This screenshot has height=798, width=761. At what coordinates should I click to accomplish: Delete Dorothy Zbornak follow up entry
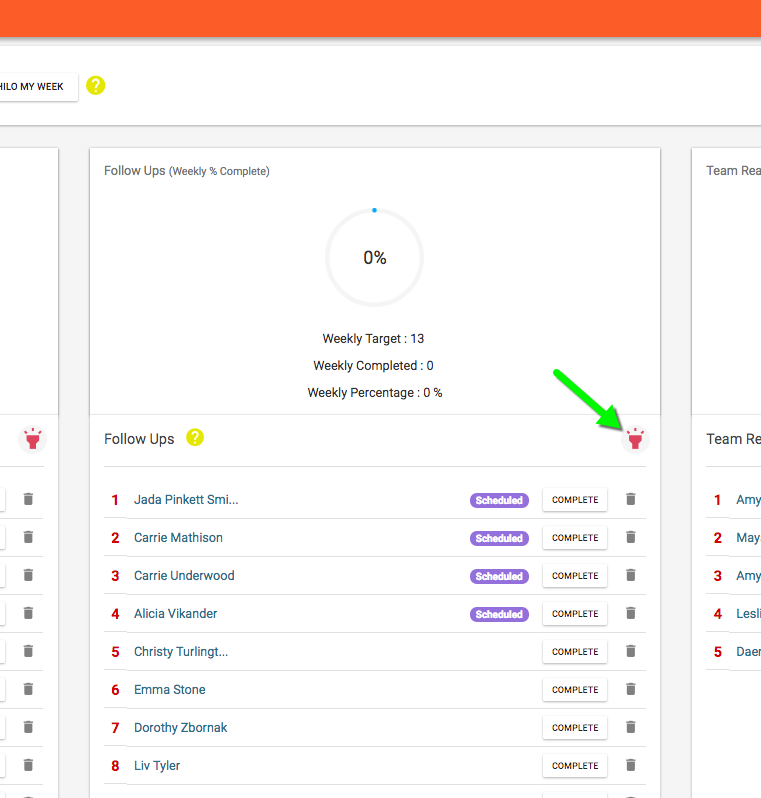(630, 727)
